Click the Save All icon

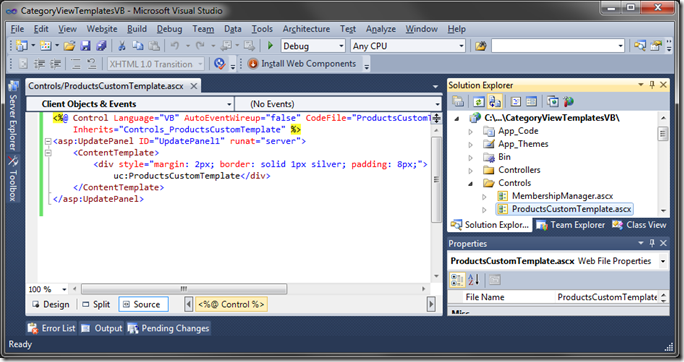click(x=101, y=46)
